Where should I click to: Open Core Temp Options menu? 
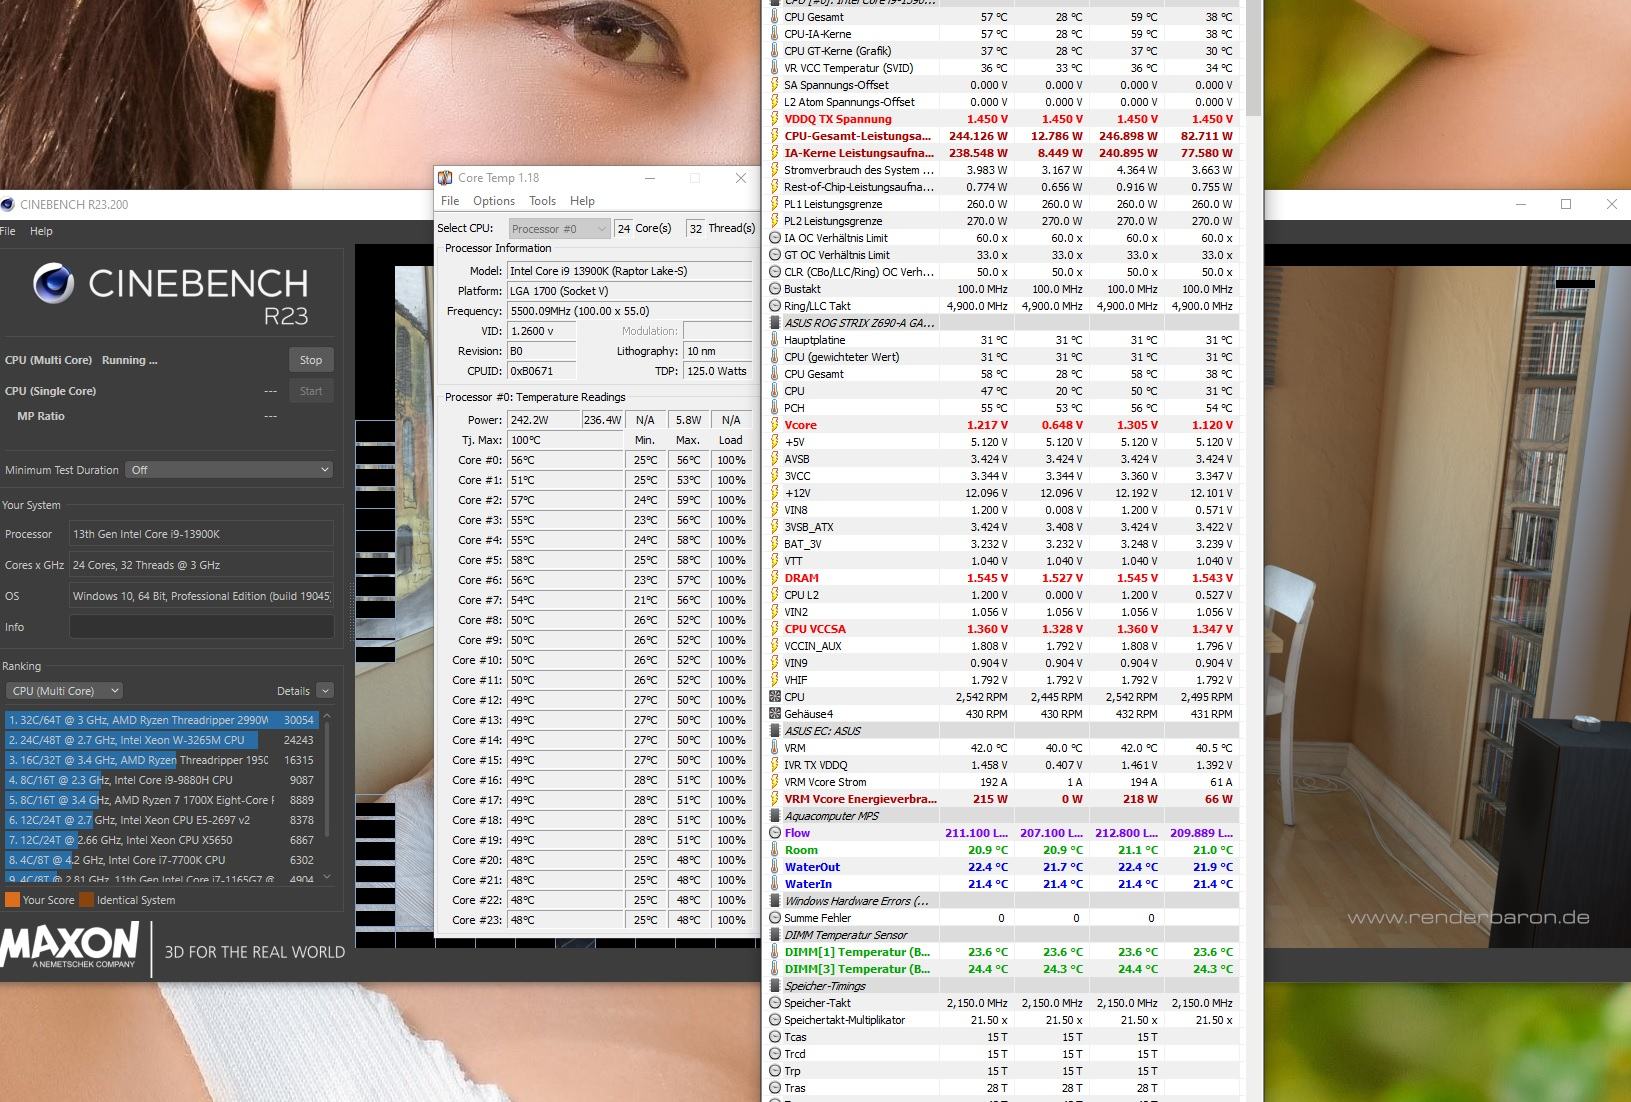[494, 201]
